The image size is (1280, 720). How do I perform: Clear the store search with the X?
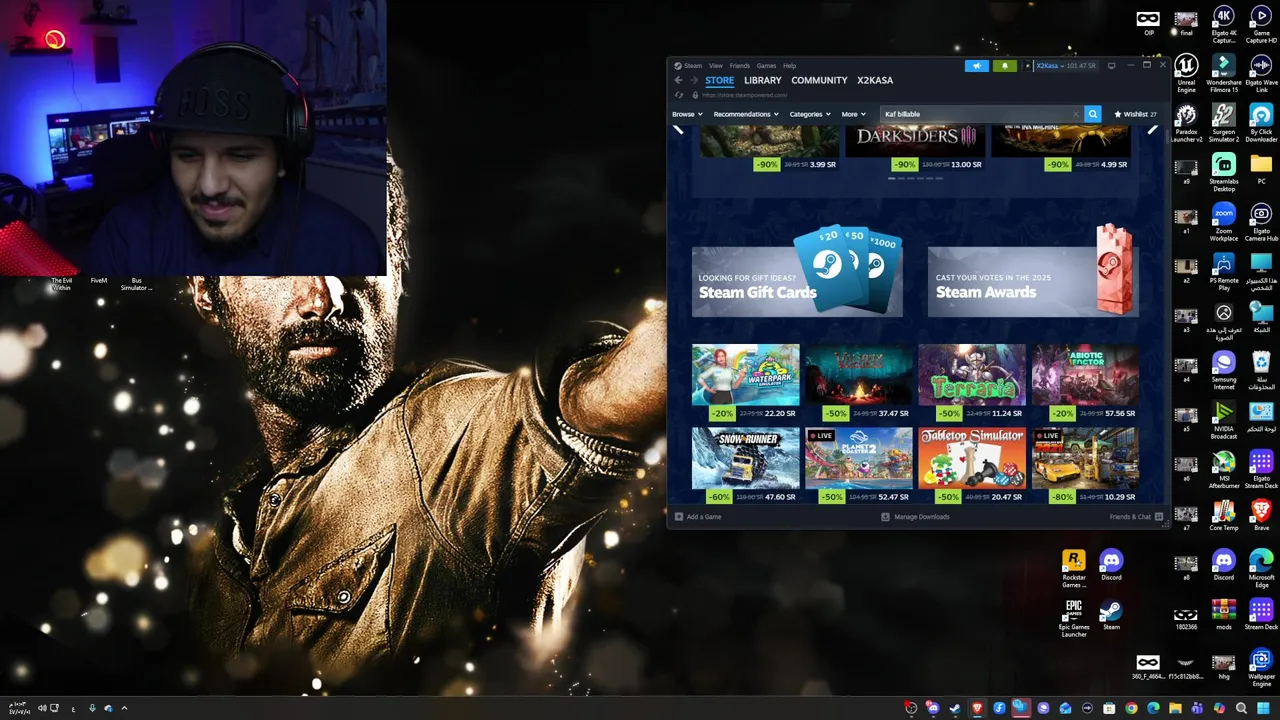pos(1076,114)
